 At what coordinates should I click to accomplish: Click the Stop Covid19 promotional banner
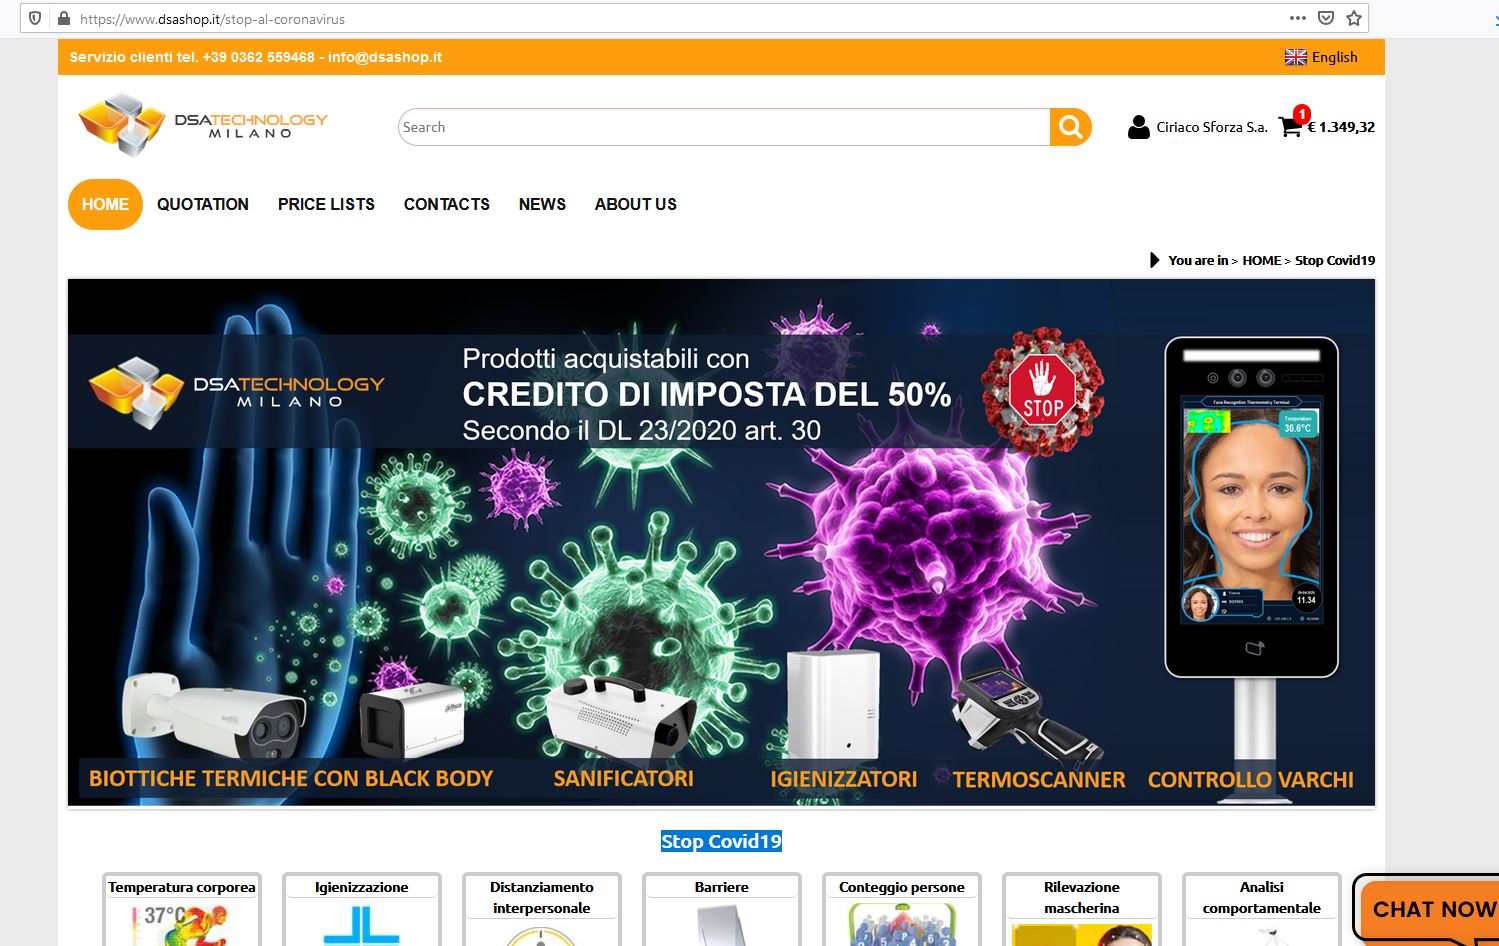click(x=721, y=542)
